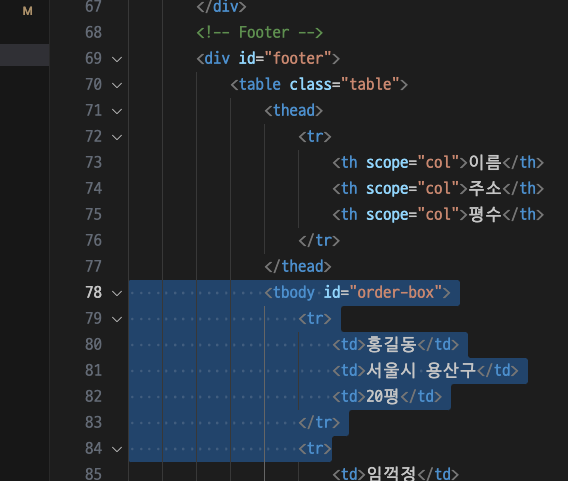Click the "table" class value
Image resolution: width=568 pixels, height=481 pixels.
click(x=370, y=84)
